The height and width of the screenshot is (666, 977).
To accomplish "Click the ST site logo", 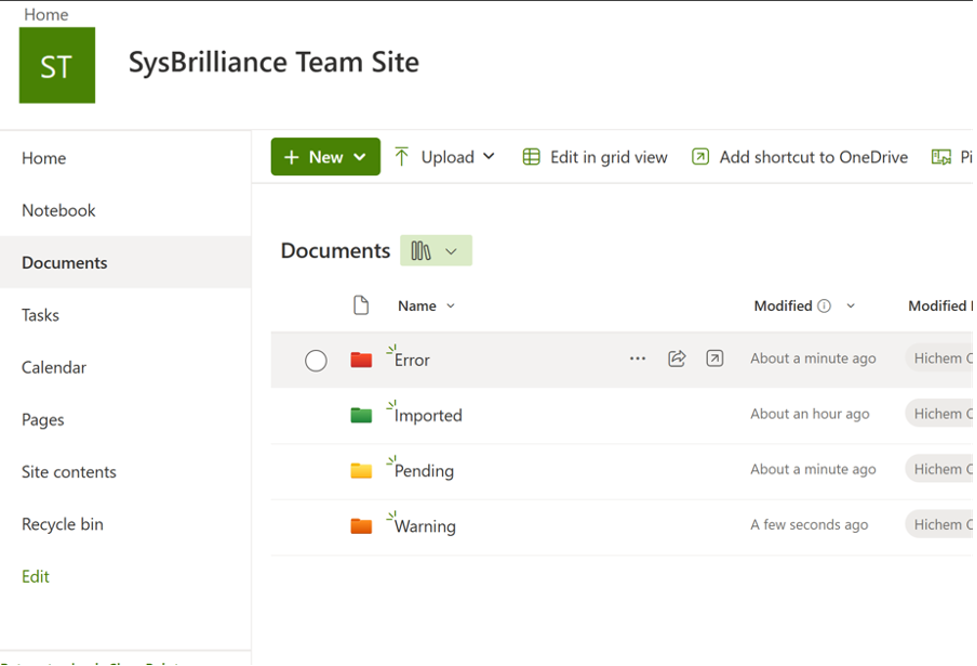I will click(56, 64).
